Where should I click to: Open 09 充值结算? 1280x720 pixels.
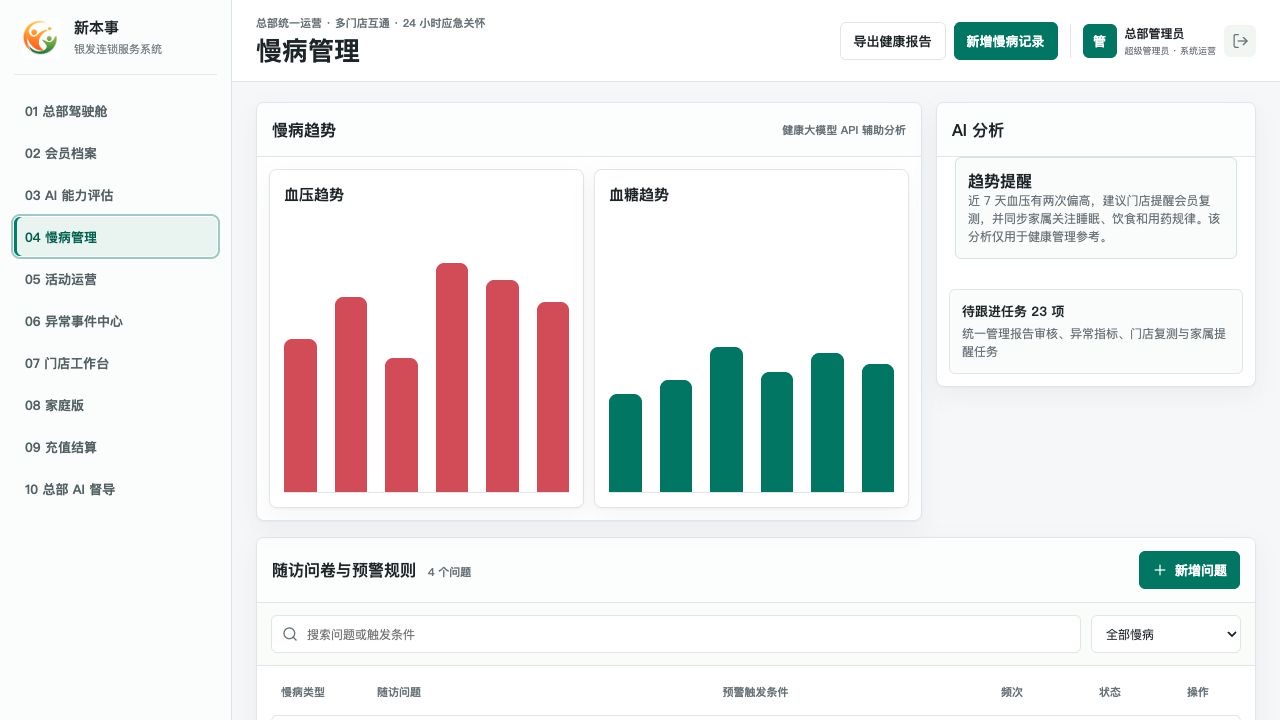(x=116, y=447)
